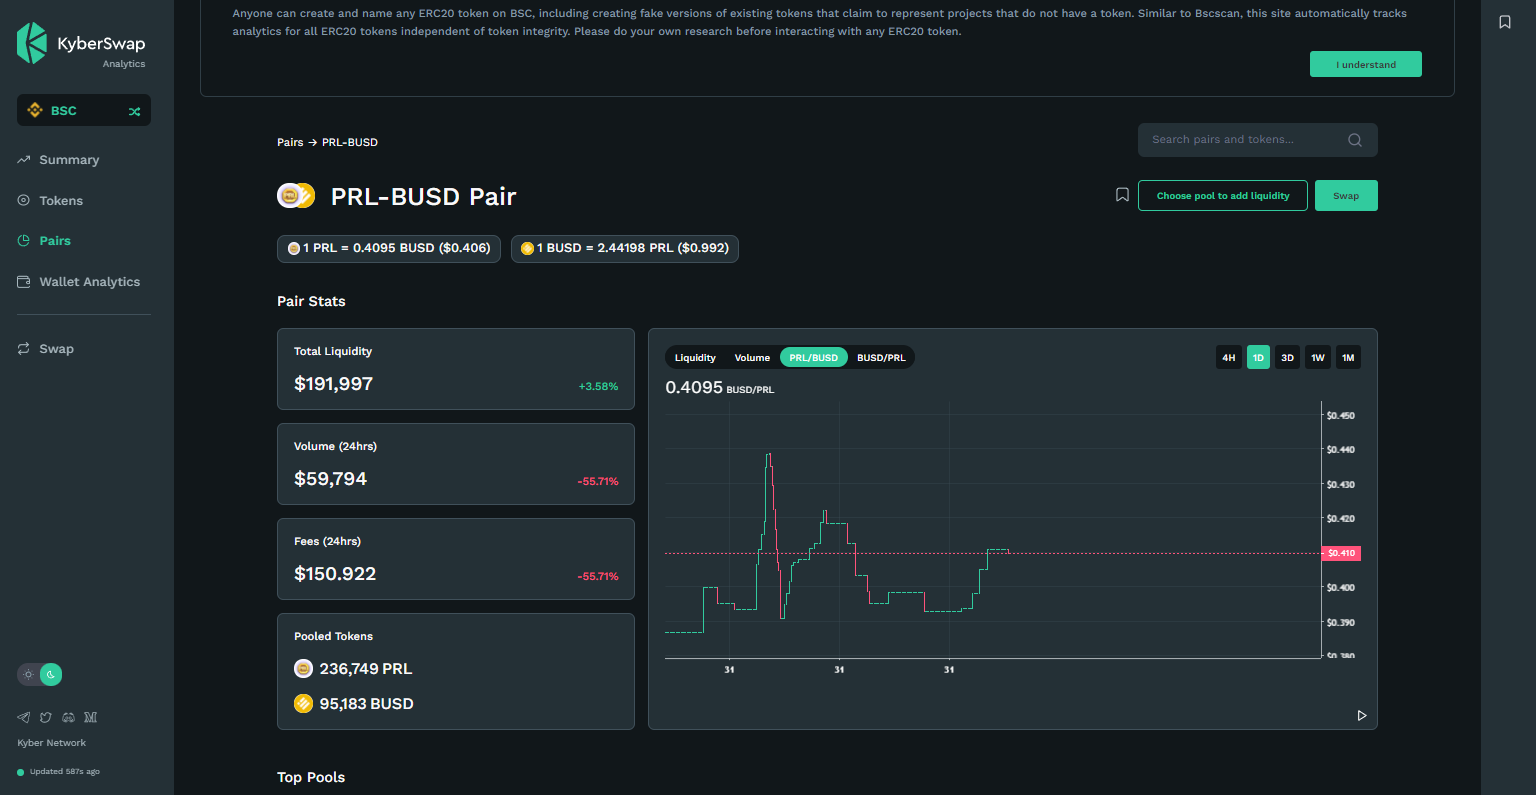Open the Medium icon link
This screenshot has height=795, width=1536.
point(91,717)
